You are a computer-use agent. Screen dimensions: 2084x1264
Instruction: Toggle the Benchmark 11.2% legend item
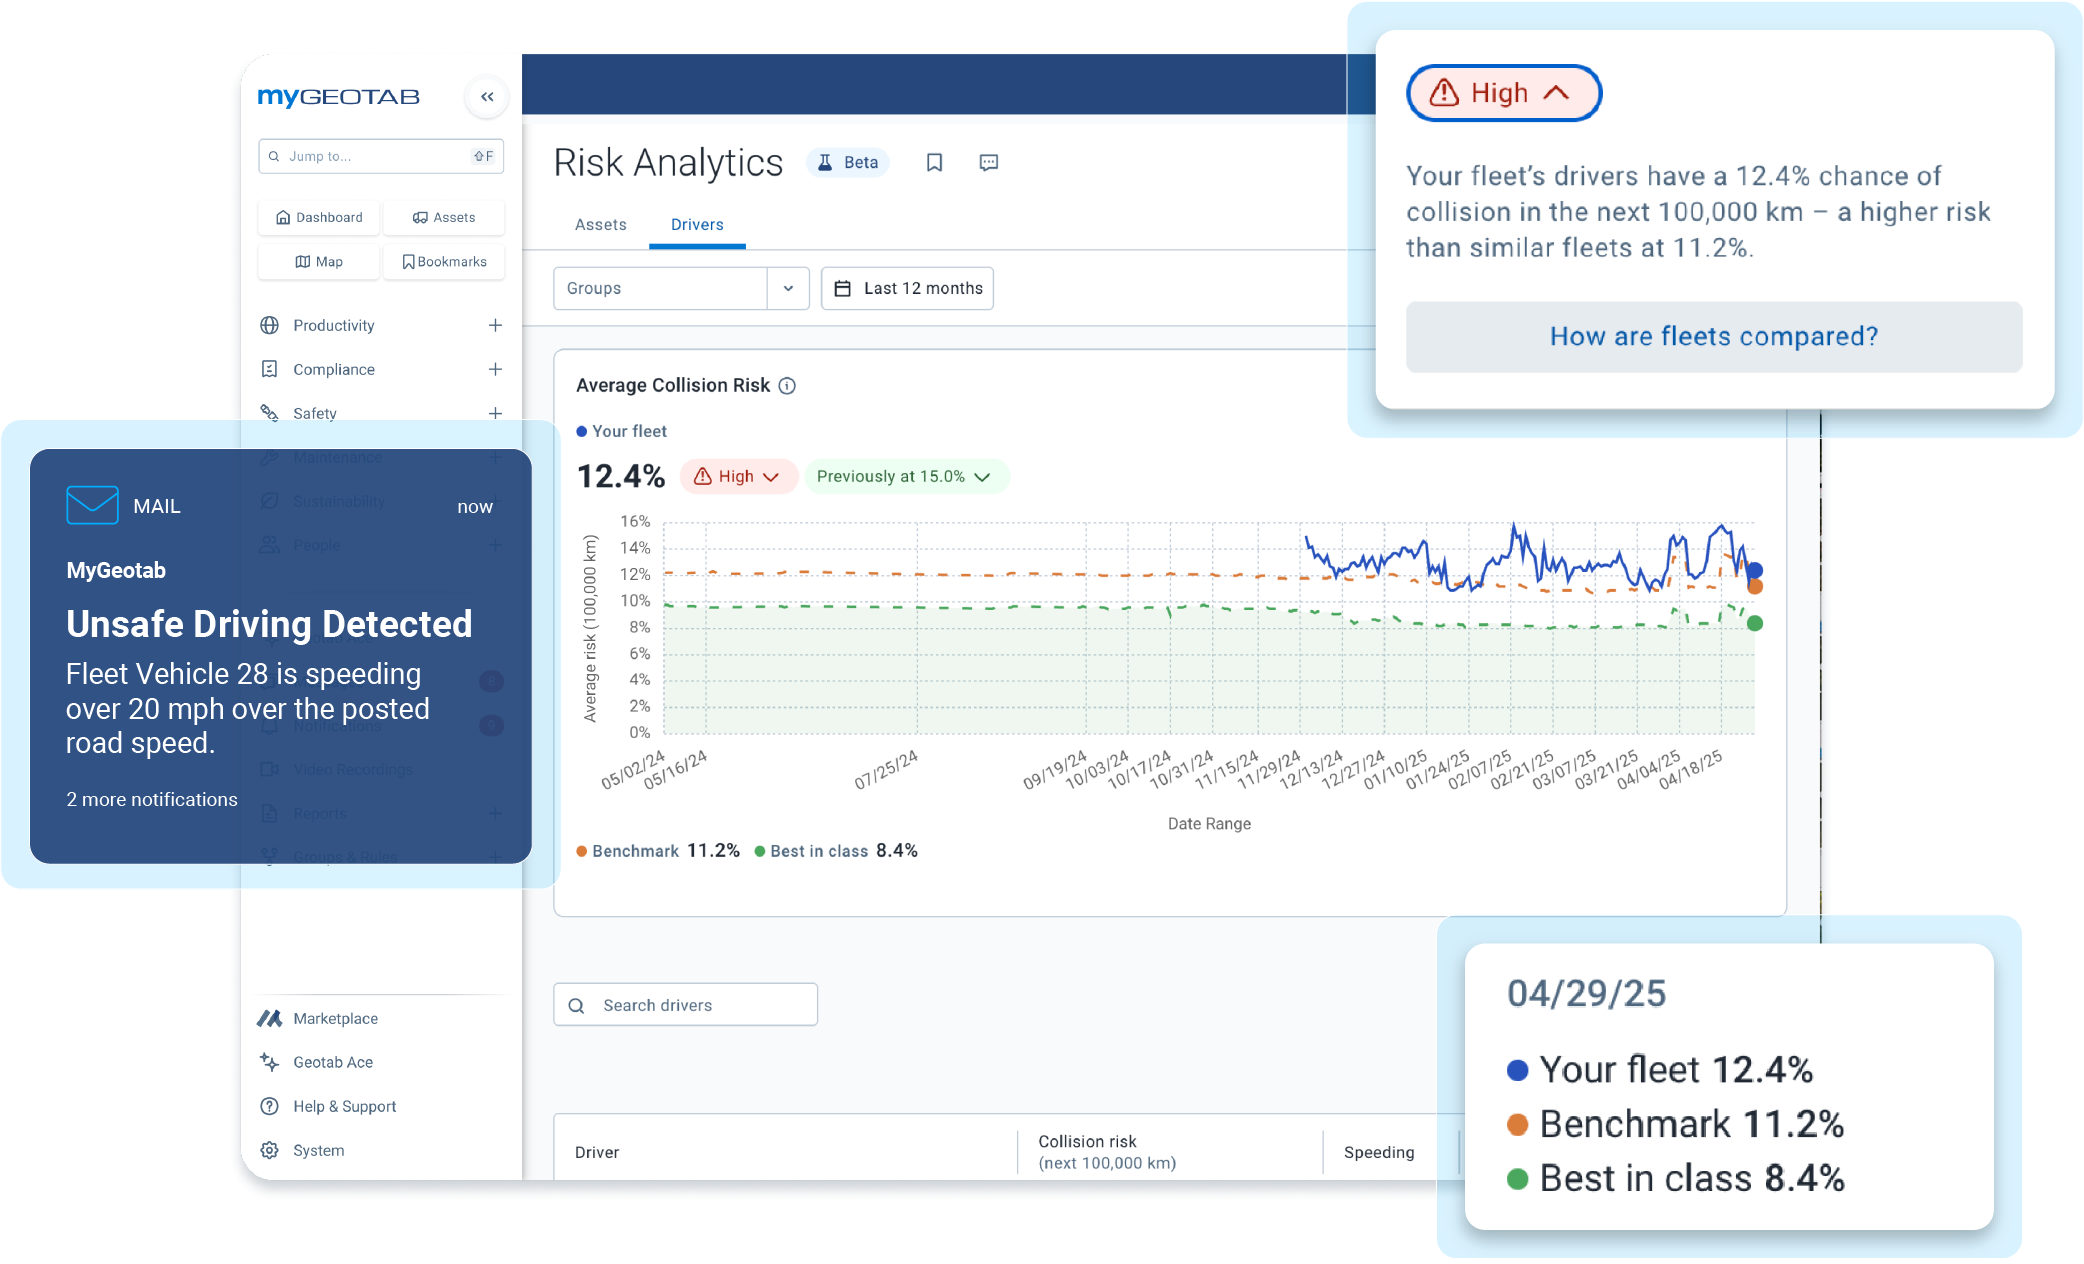point(657,850)
